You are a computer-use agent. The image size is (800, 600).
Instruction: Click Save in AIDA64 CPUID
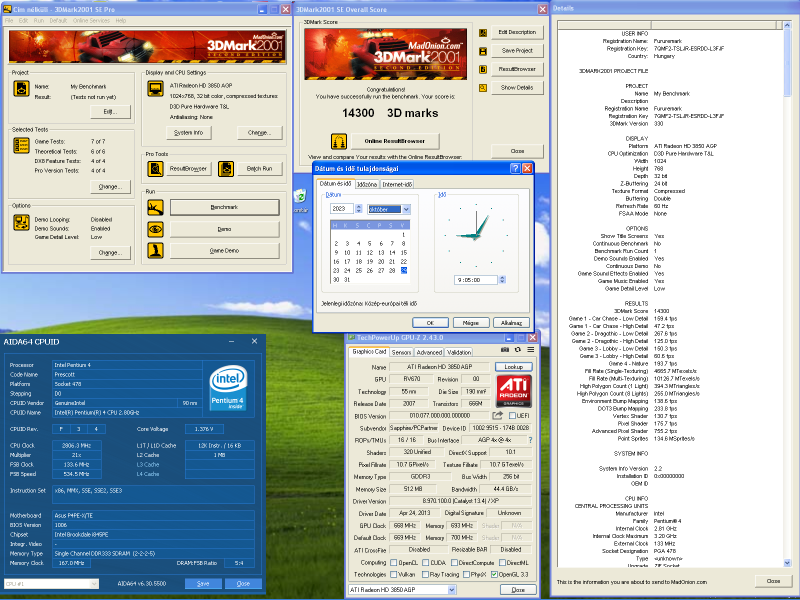point(203,584)
